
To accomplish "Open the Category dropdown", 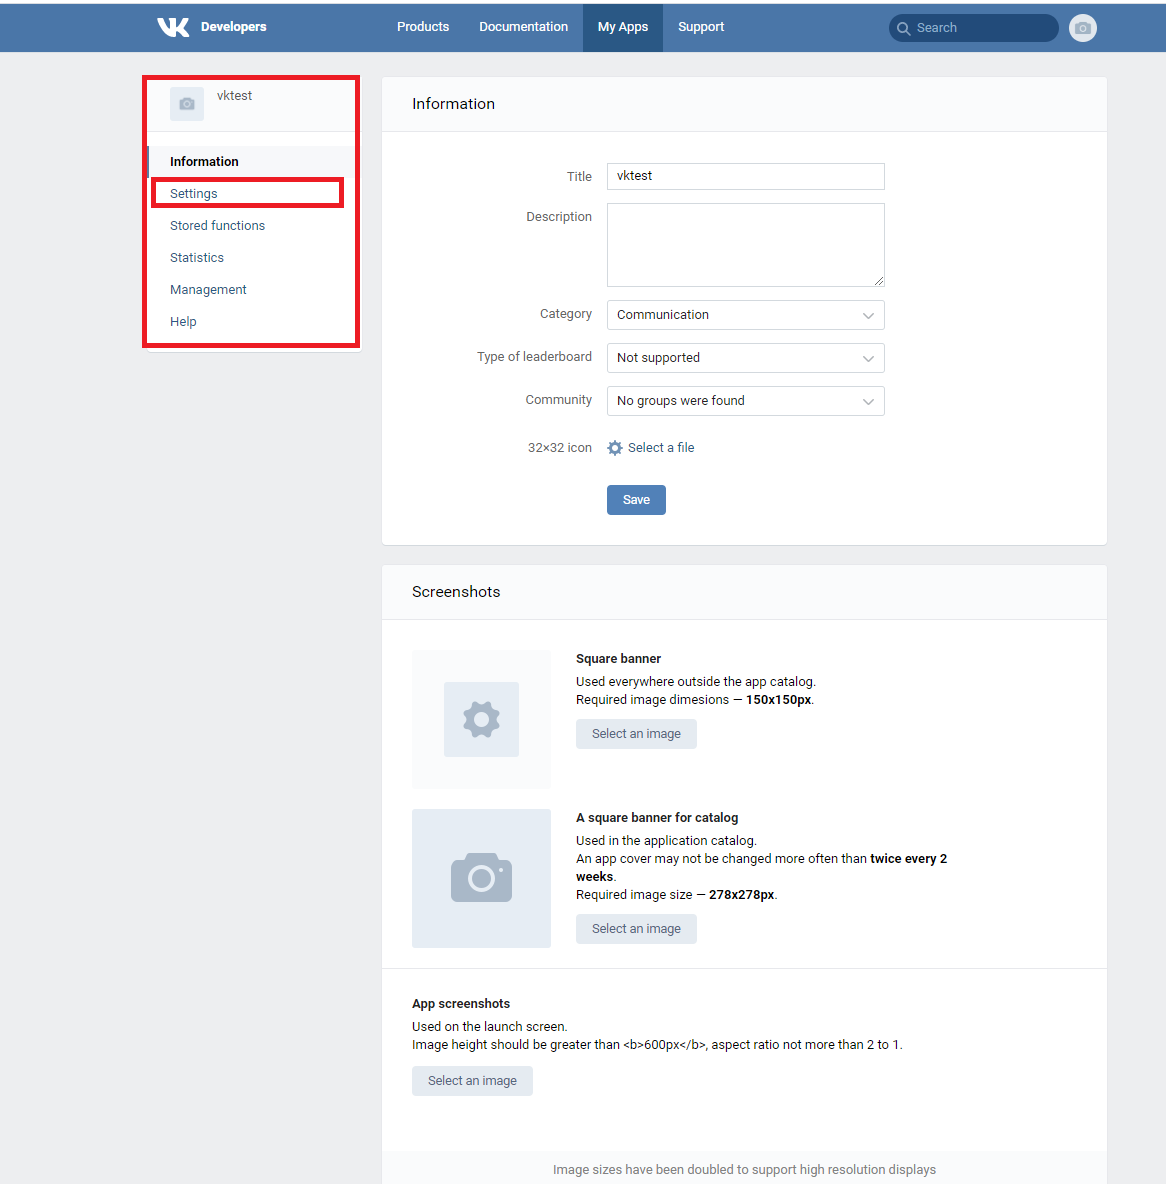I will tap(745, 315).
